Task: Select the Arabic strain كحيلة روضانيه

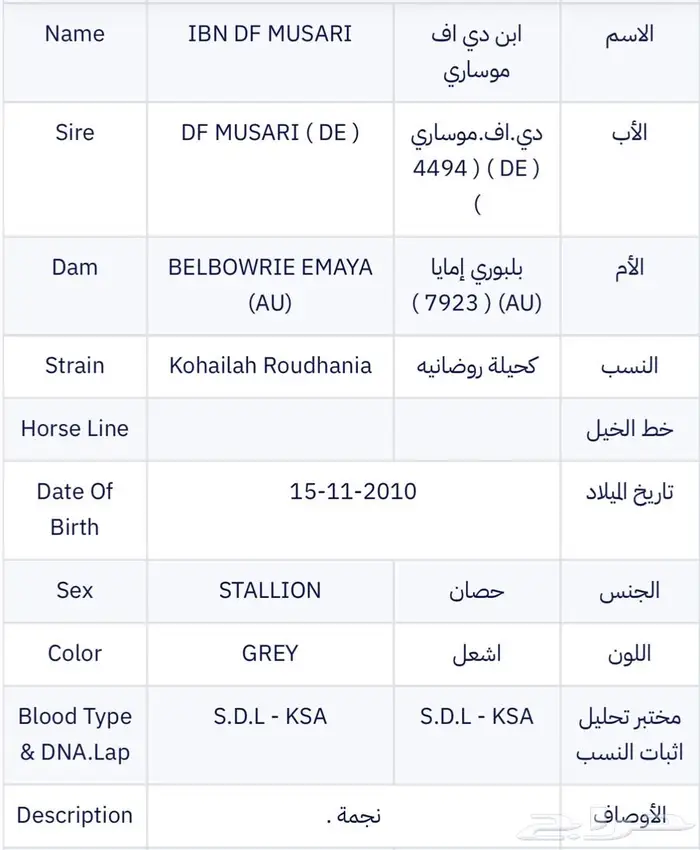Action: pyautogui.click(x=477, y=365)
